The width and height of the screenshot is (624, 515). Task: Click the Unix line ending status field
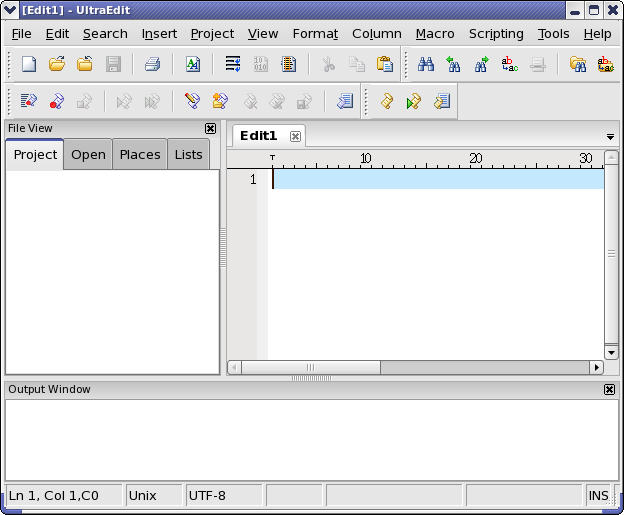pos(154,495)
